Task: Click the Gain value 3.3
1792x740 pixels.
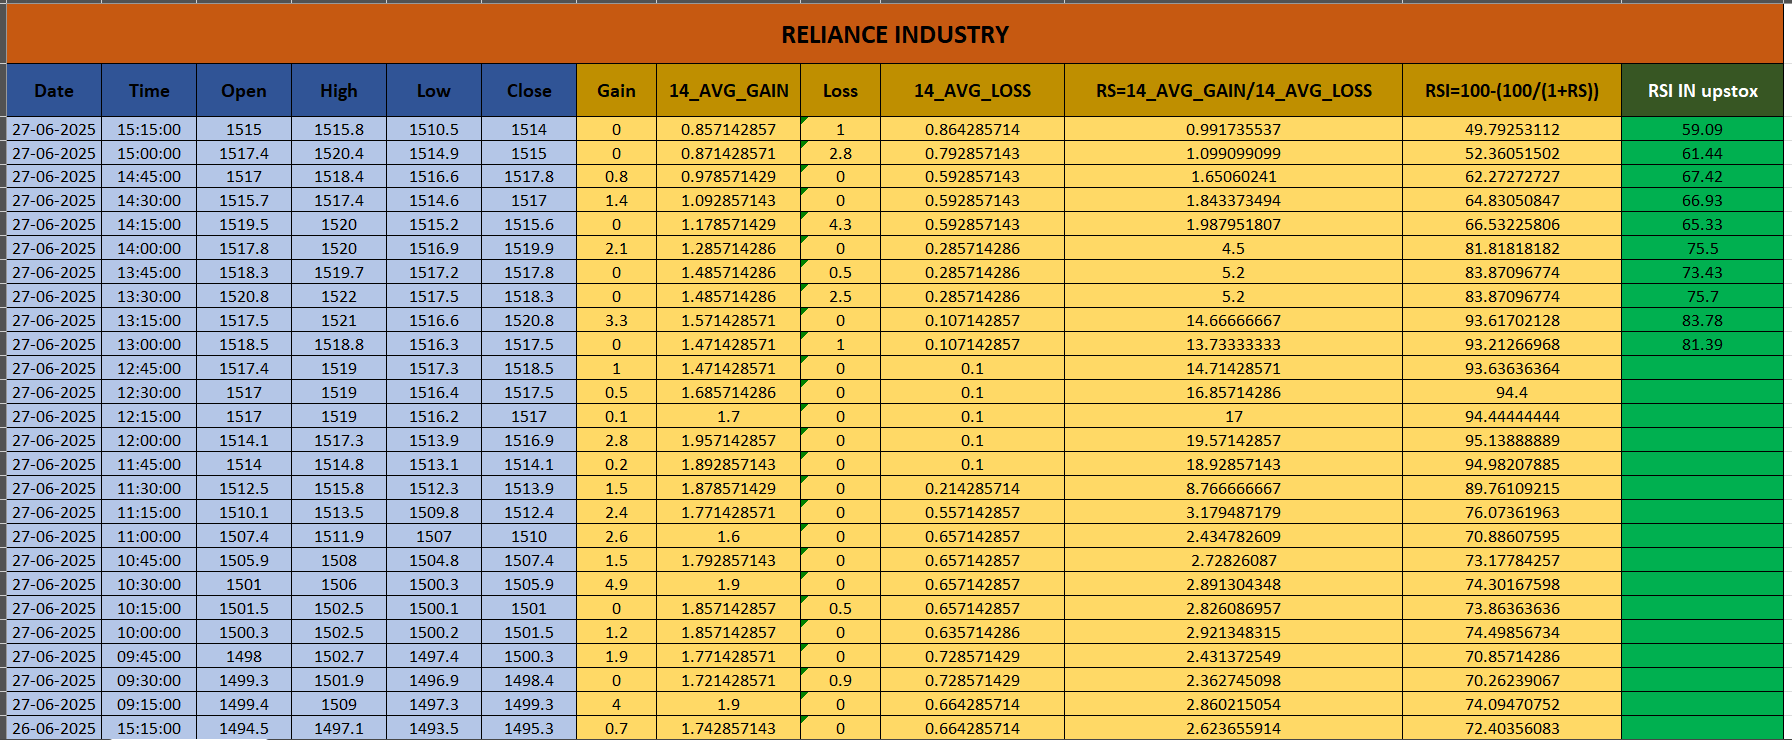Action: [616, 321]
